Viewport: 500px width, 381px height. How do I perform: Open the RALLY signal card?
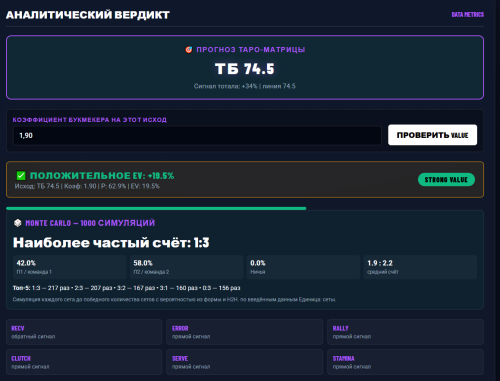pyautogui.click(x=405, y=332)
